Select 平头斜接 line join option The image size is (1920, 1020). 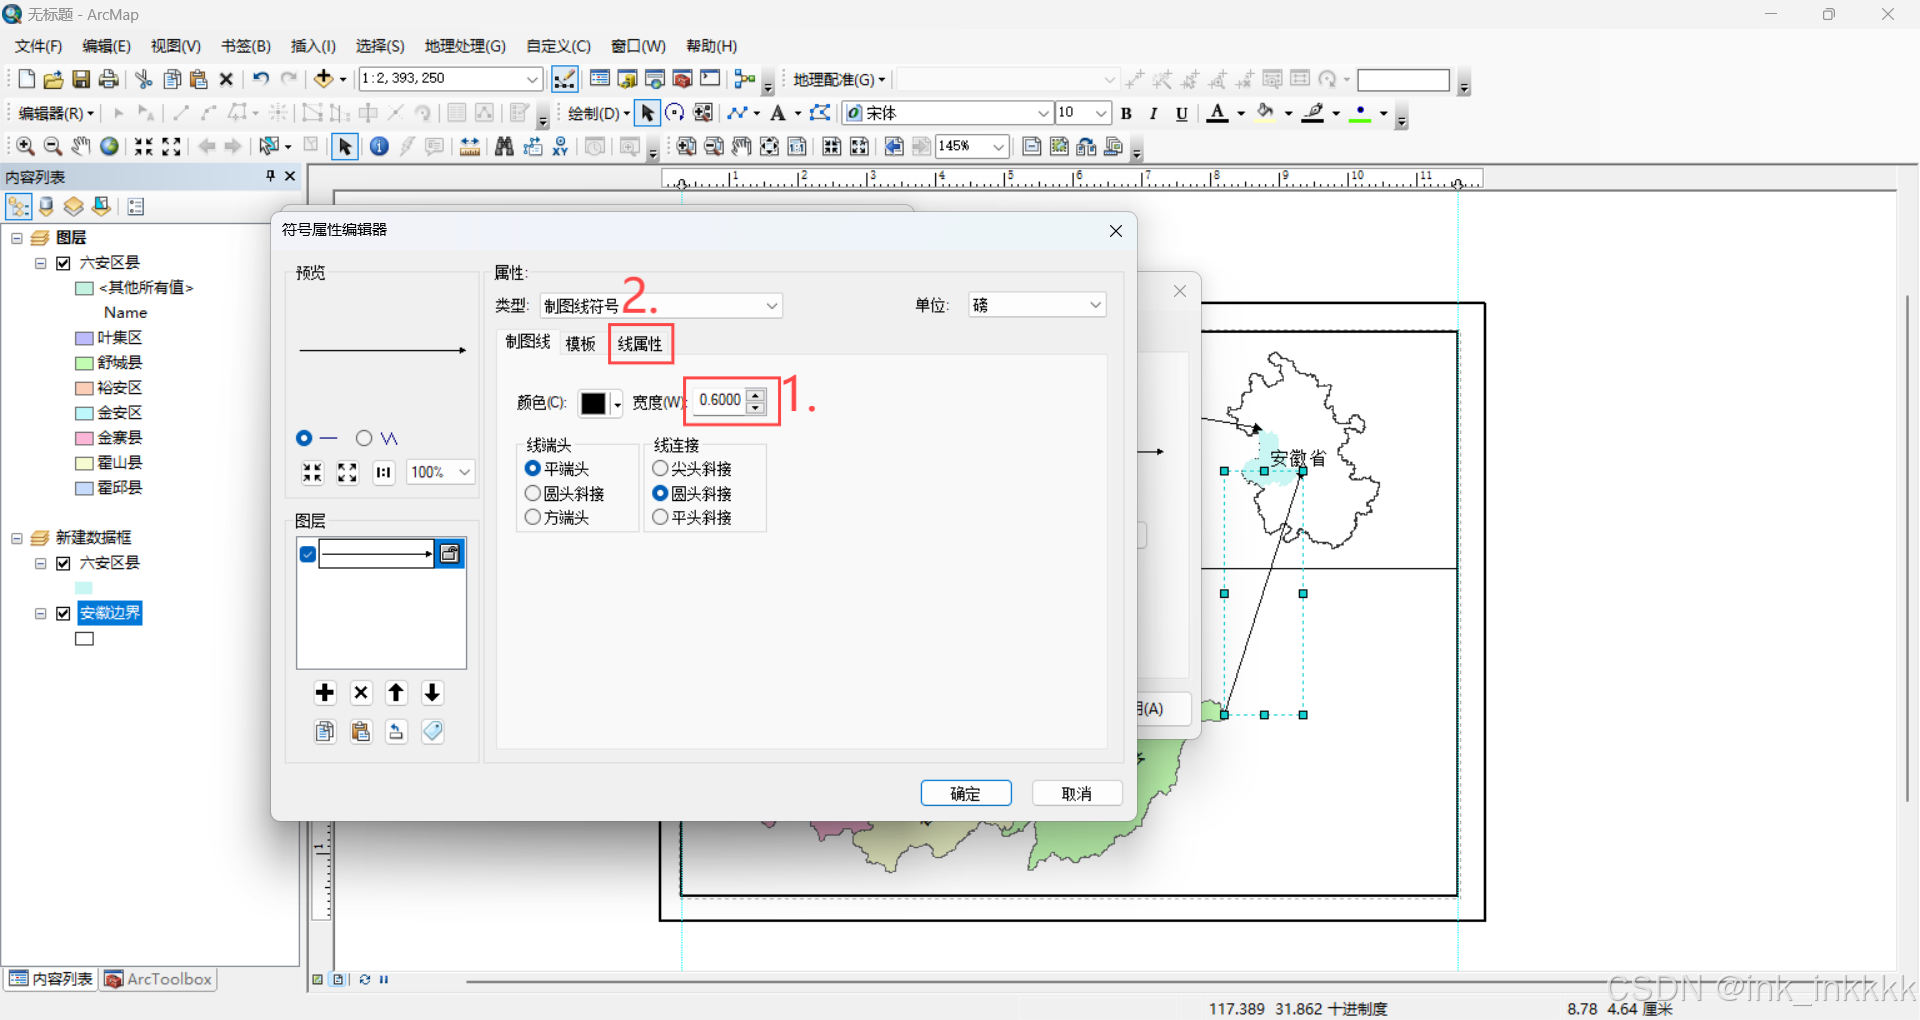point(660,517)
